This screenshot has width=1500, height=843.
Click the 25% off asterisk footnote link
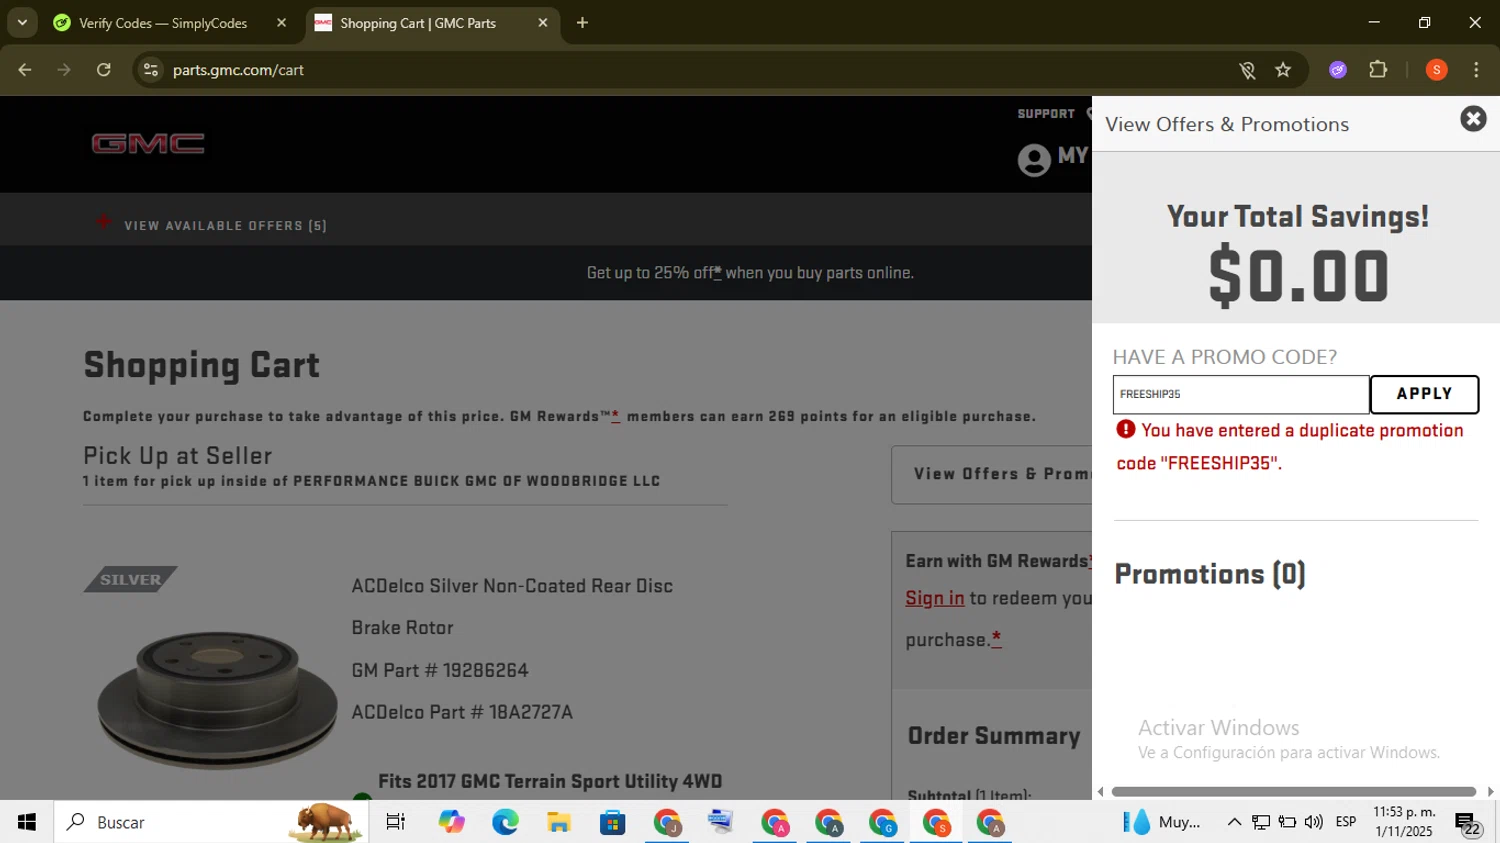[x=717, y=272]
